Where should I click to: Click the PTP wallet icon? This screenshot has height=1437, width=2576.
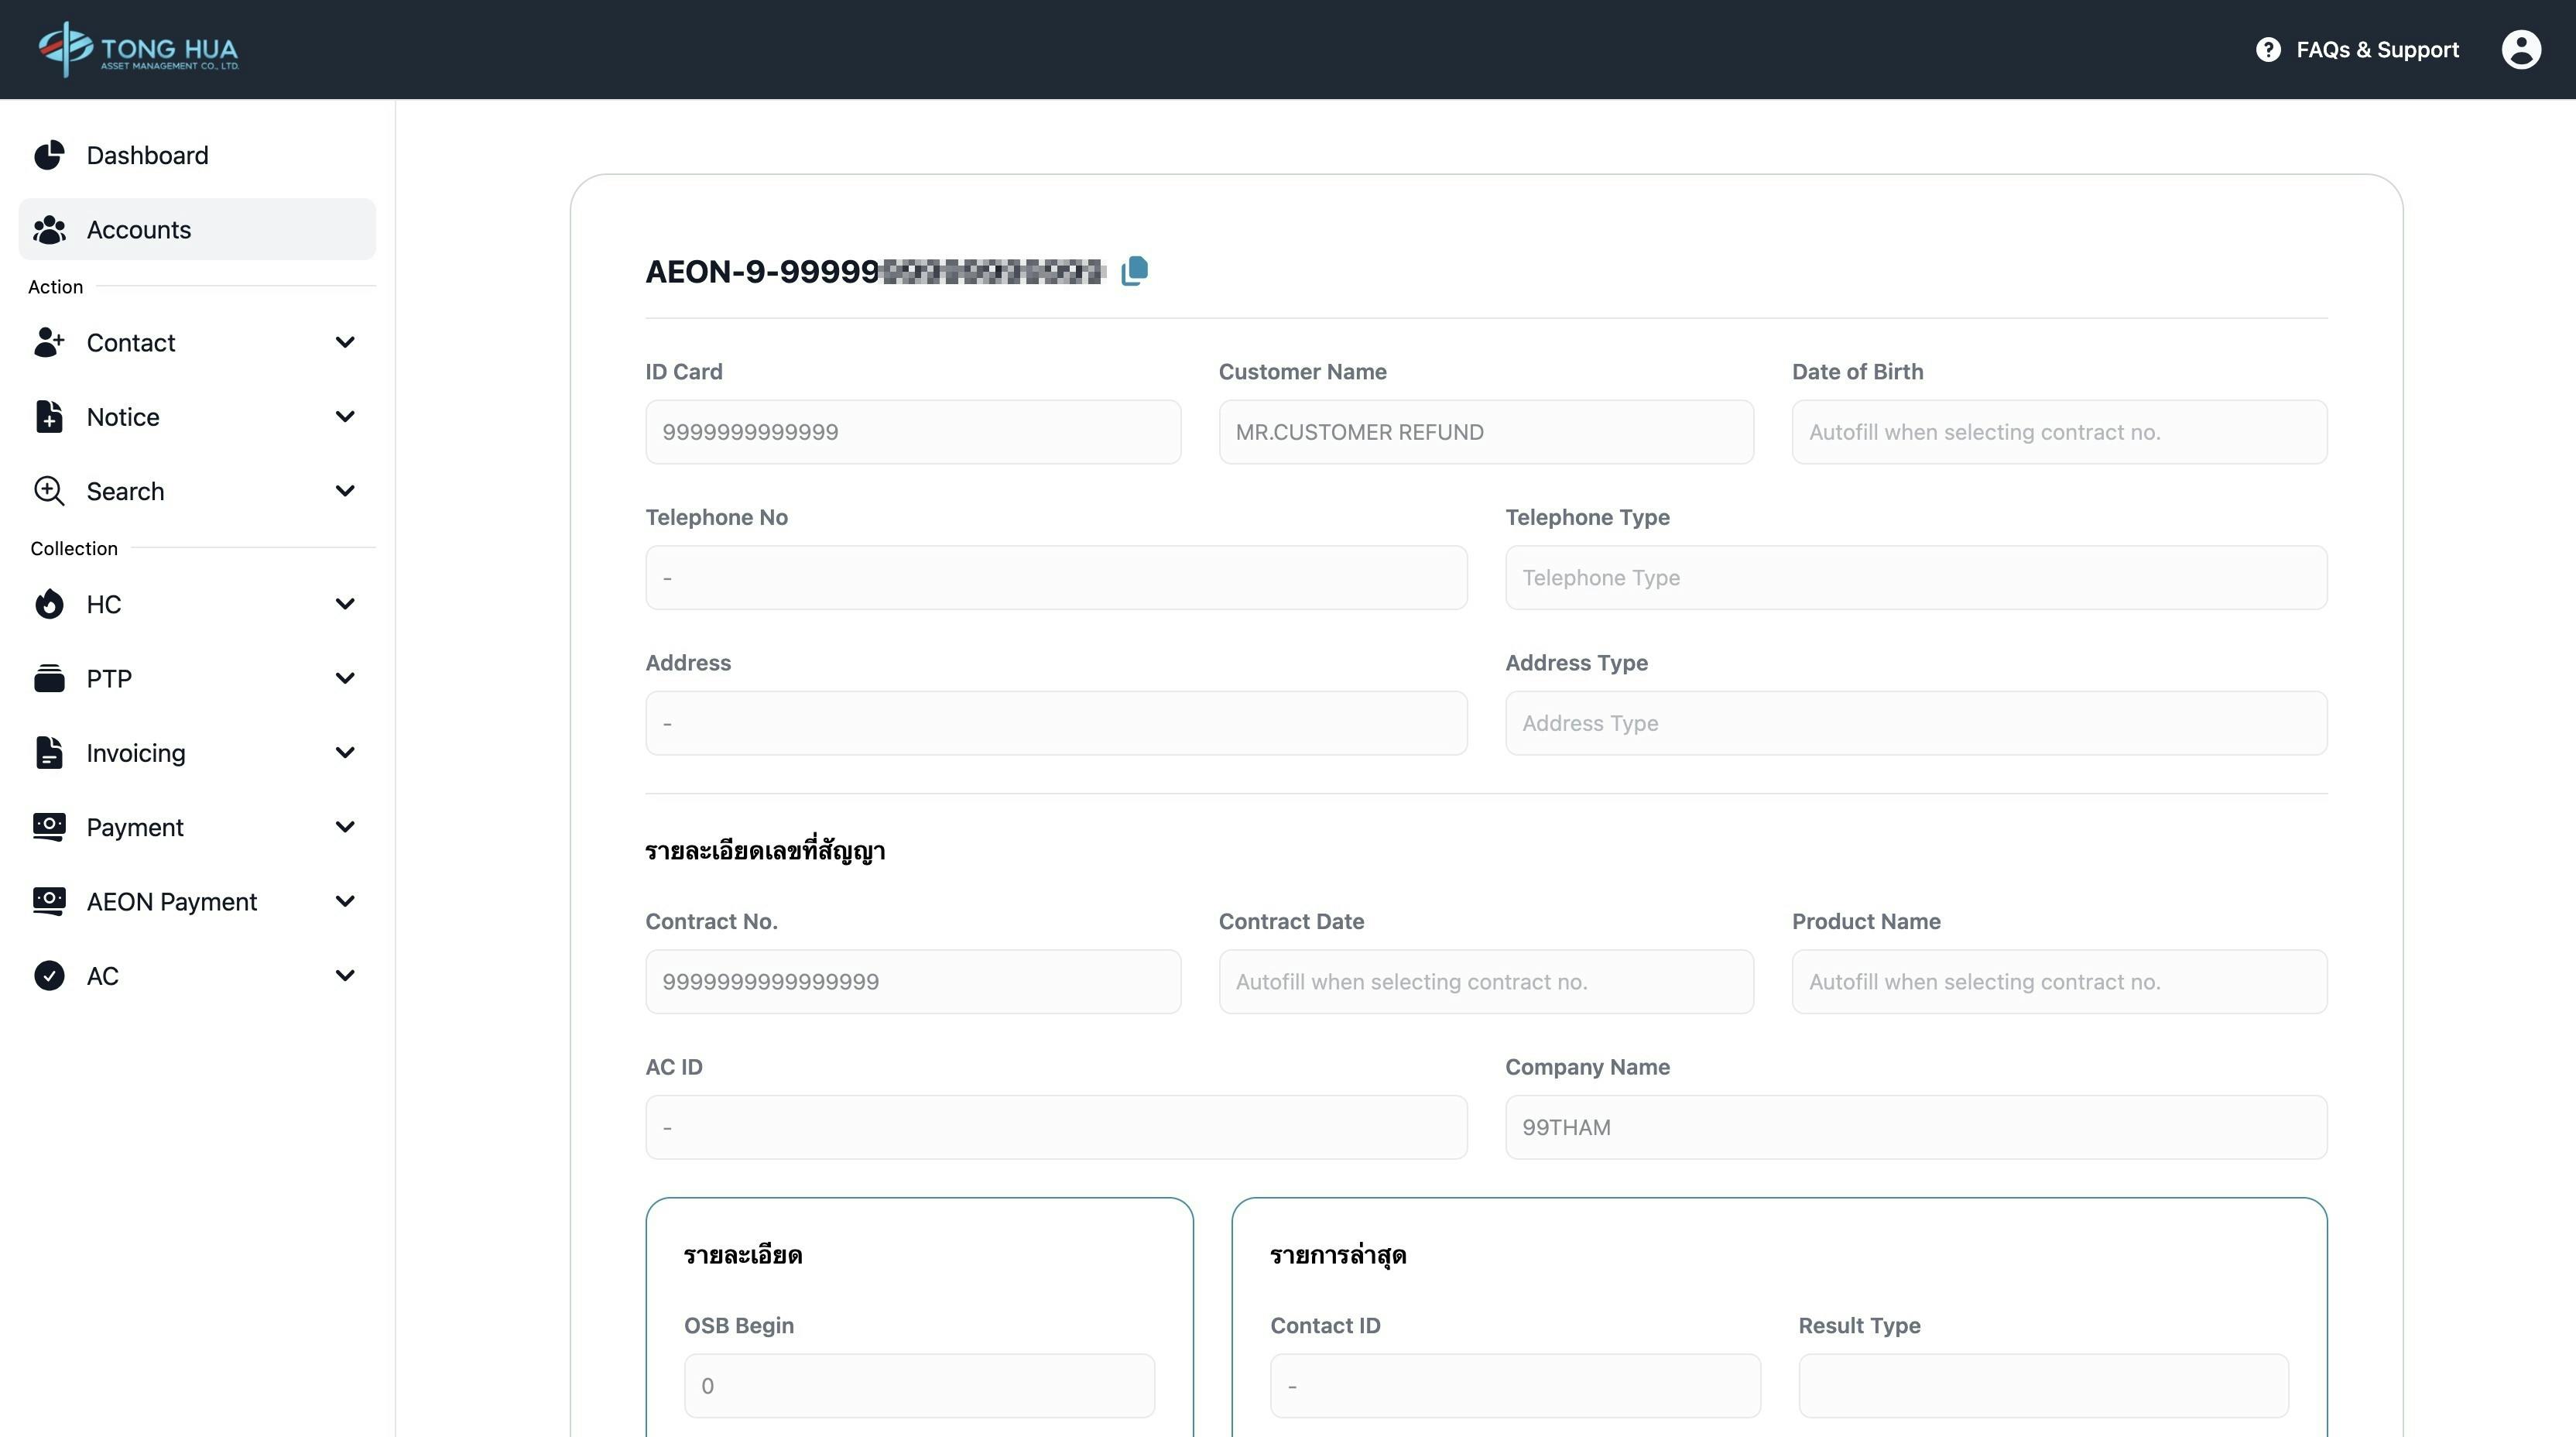tap(49, 678)
